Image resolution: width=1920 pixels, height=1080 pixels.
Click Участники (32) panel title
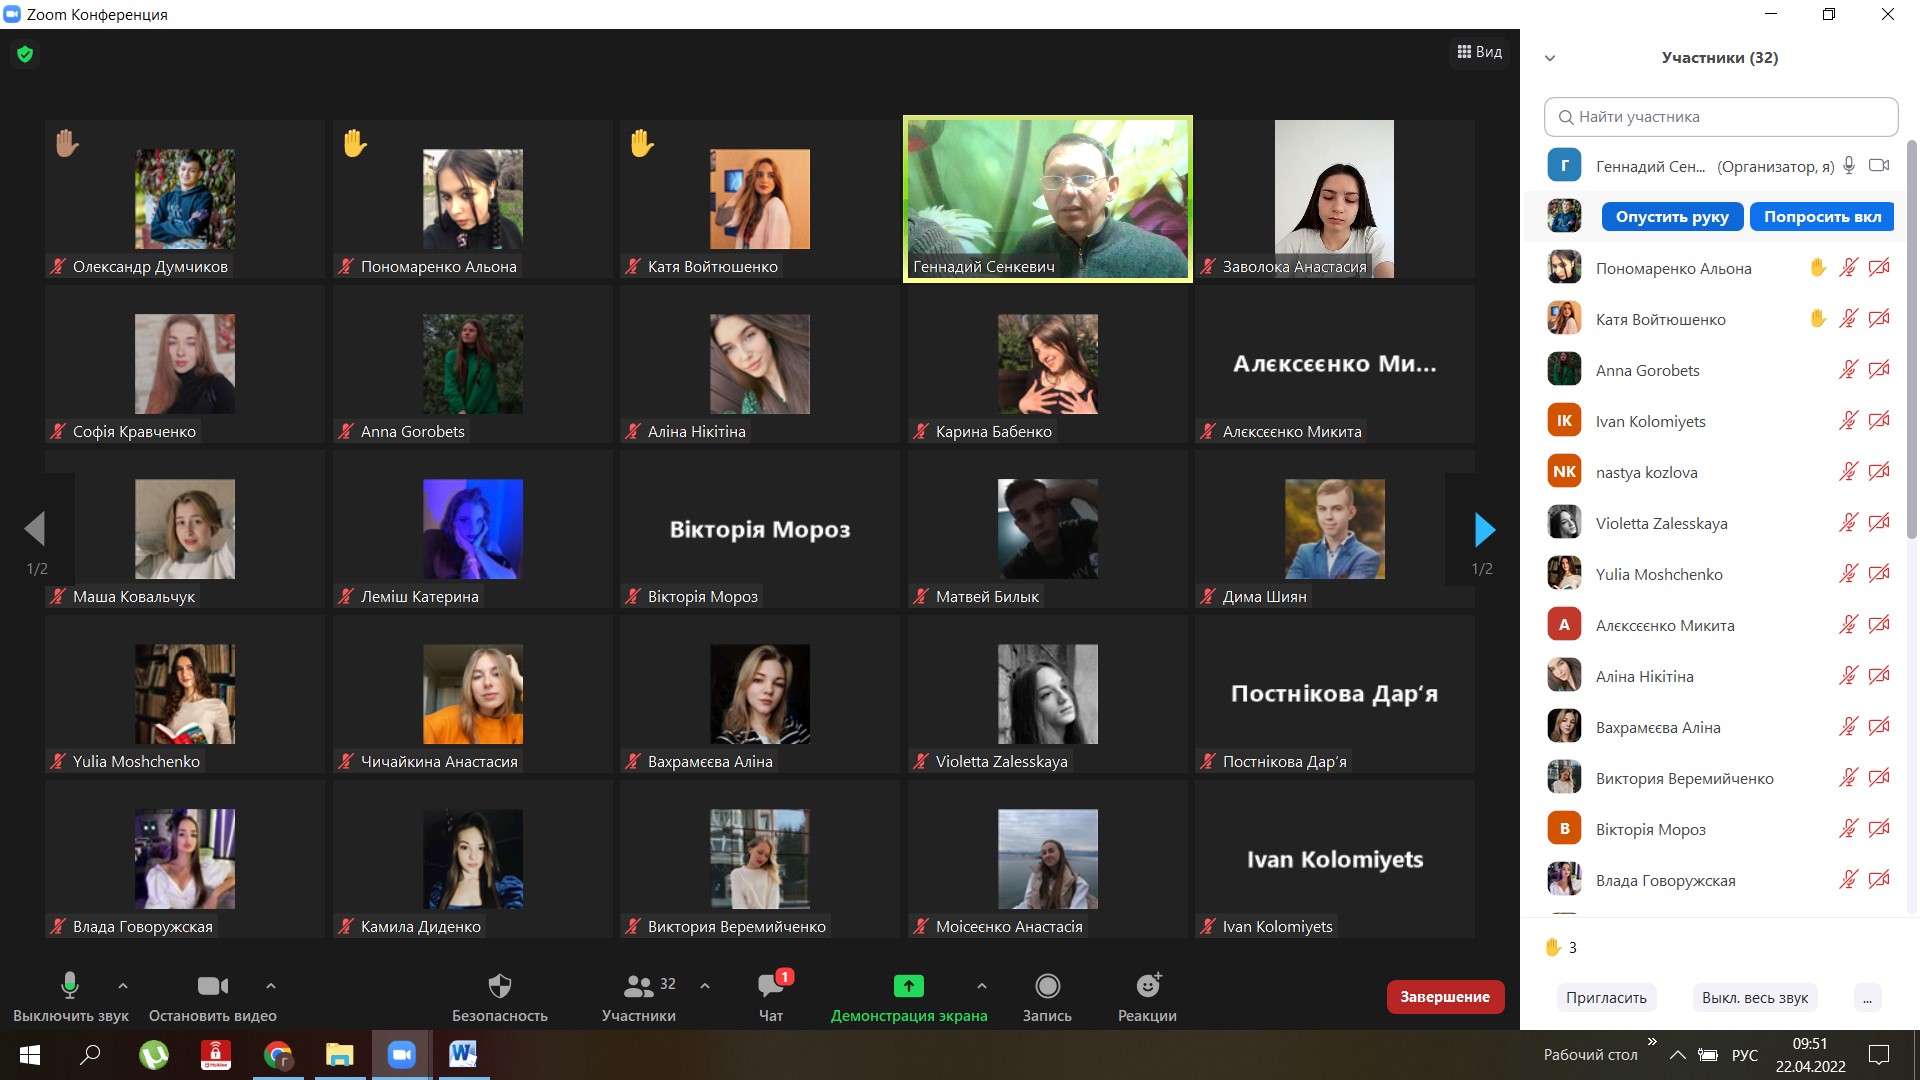coord(1720,58)
